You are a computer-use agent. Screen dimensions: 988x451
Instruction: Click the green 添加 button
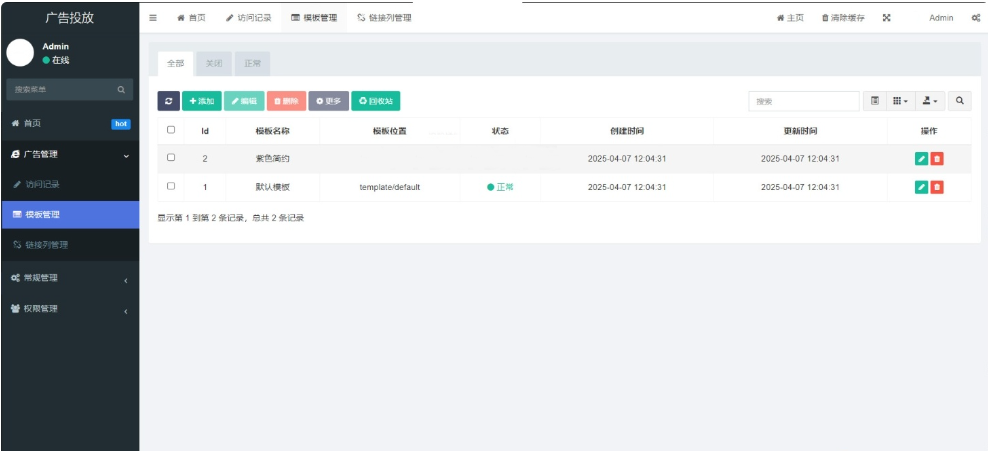click(202, 101)
